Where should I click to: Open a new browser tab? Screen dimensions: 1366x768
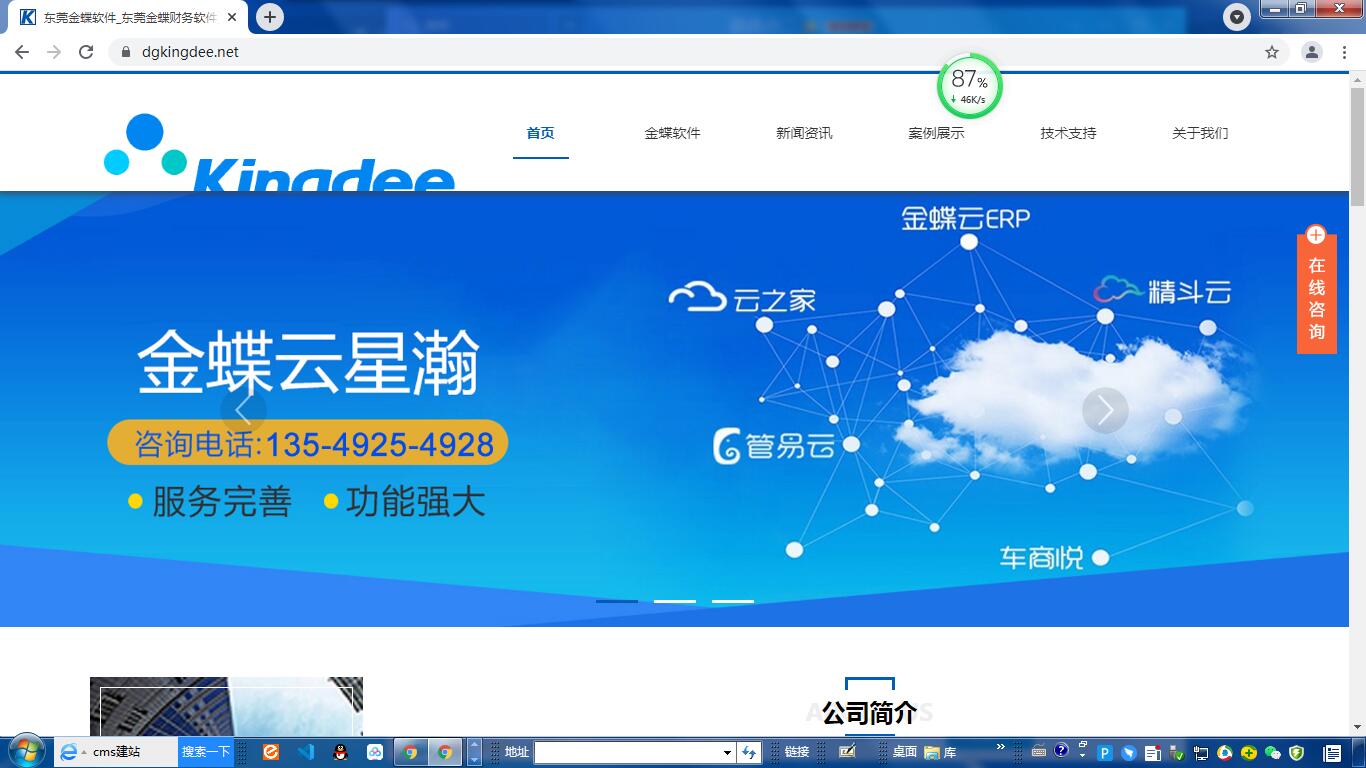[269, 17]
